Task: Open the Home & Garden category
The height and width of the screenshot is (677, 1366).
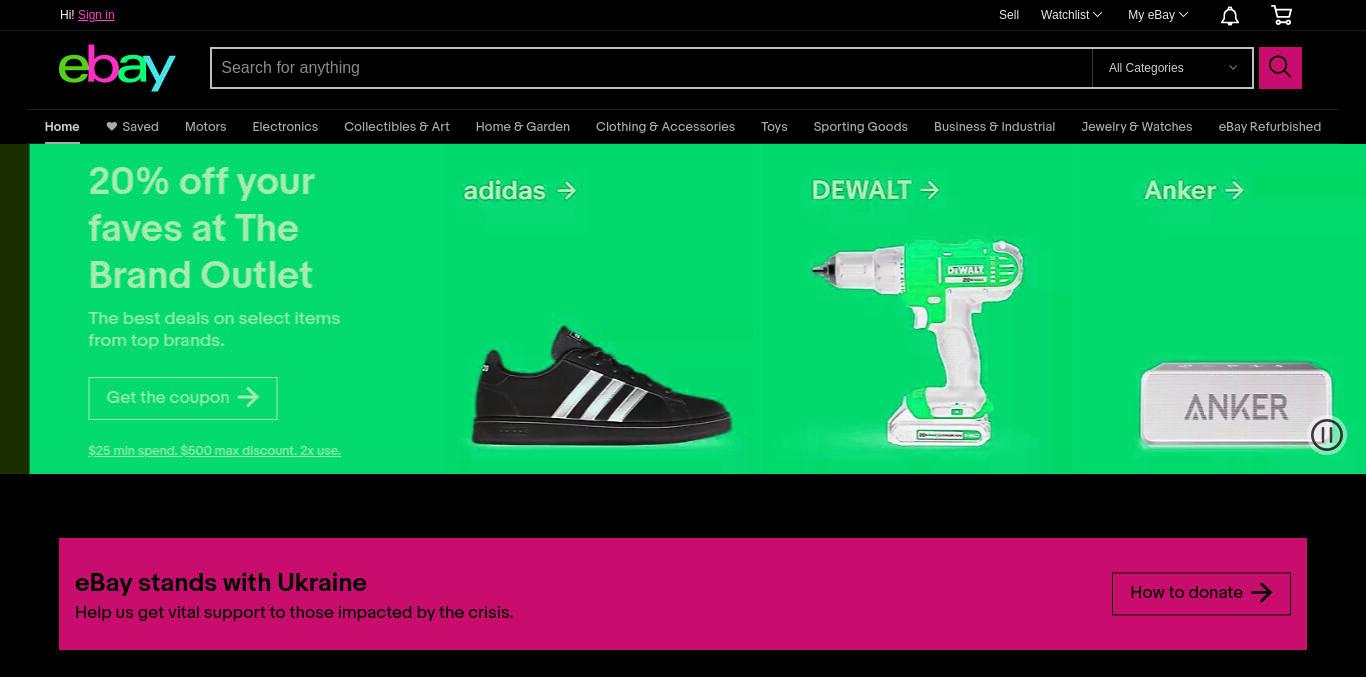Action: (522, 127)
